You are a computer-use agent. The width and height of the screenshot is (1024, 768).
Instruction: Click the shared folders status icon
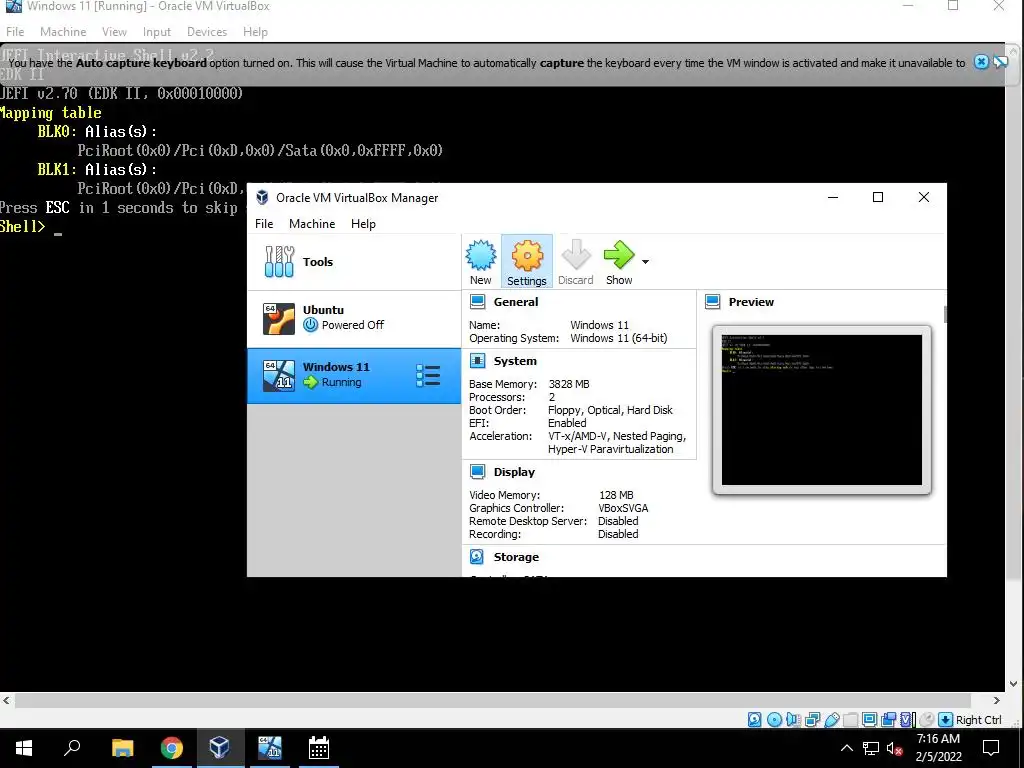pos(850,720)
